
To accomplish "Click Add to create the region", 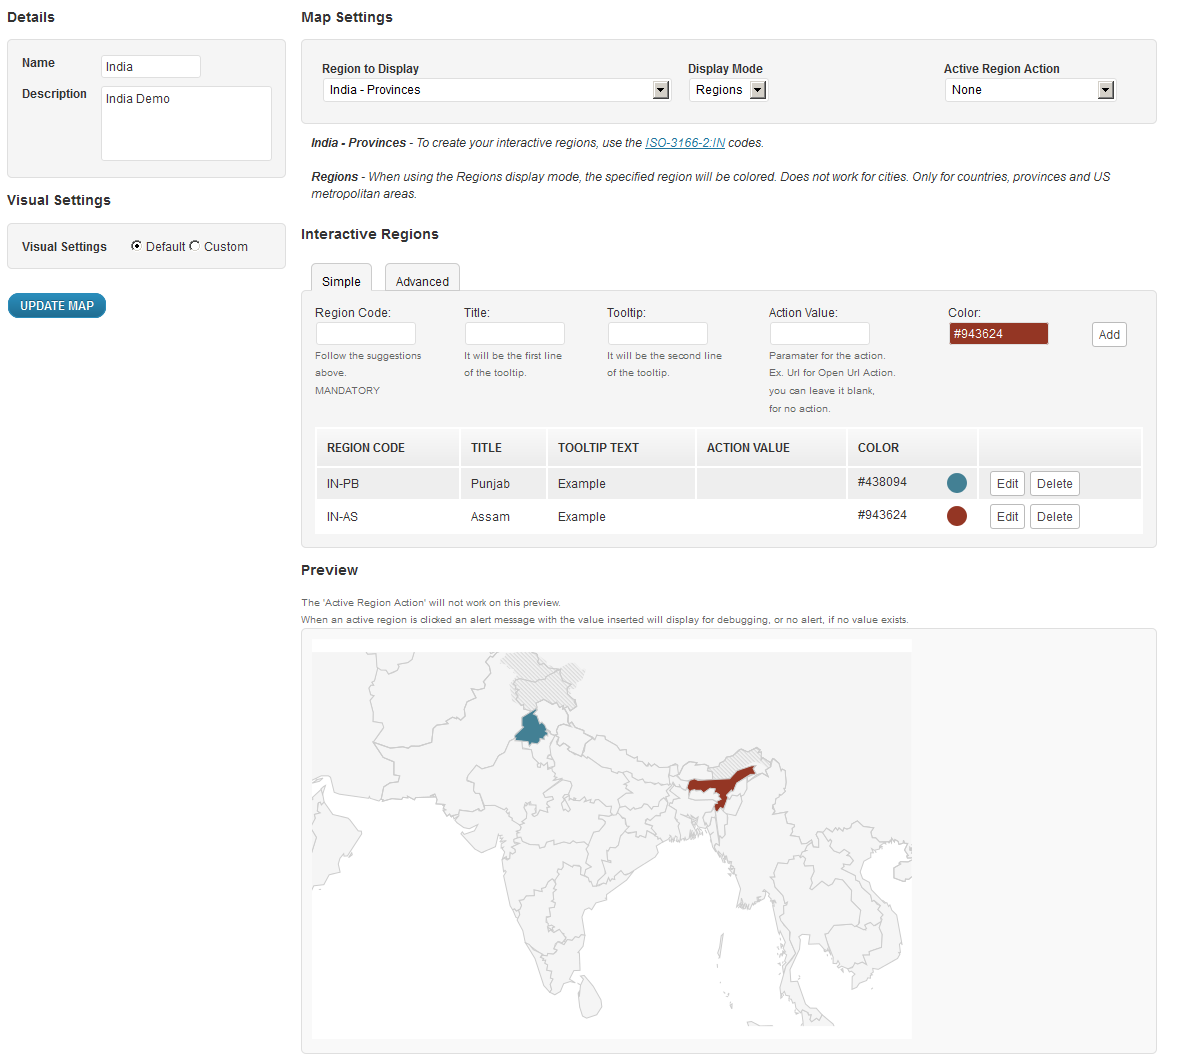I will tap(1109, 335).
